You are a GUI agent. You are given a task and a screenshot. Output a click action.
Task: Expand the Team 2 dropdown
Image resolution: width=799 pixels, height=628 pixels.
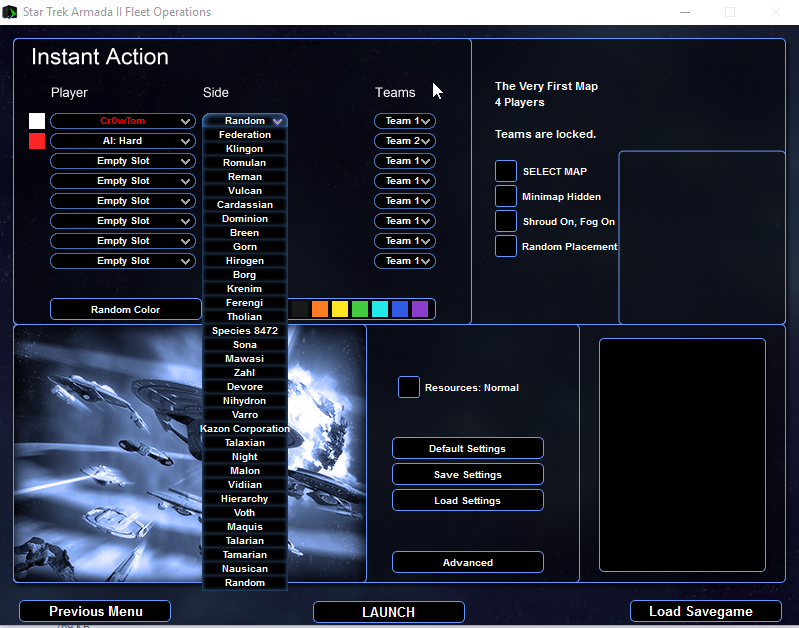tap(405, 141)
